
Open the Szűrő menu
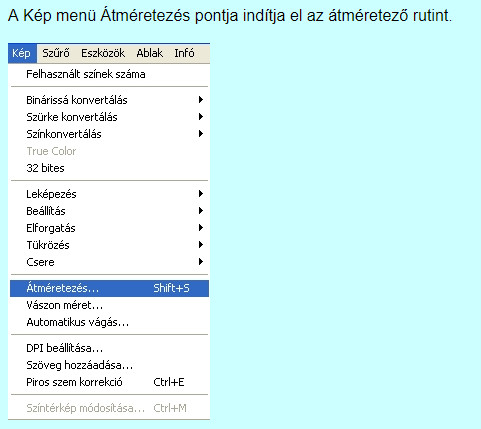click(x=56, y=53)
